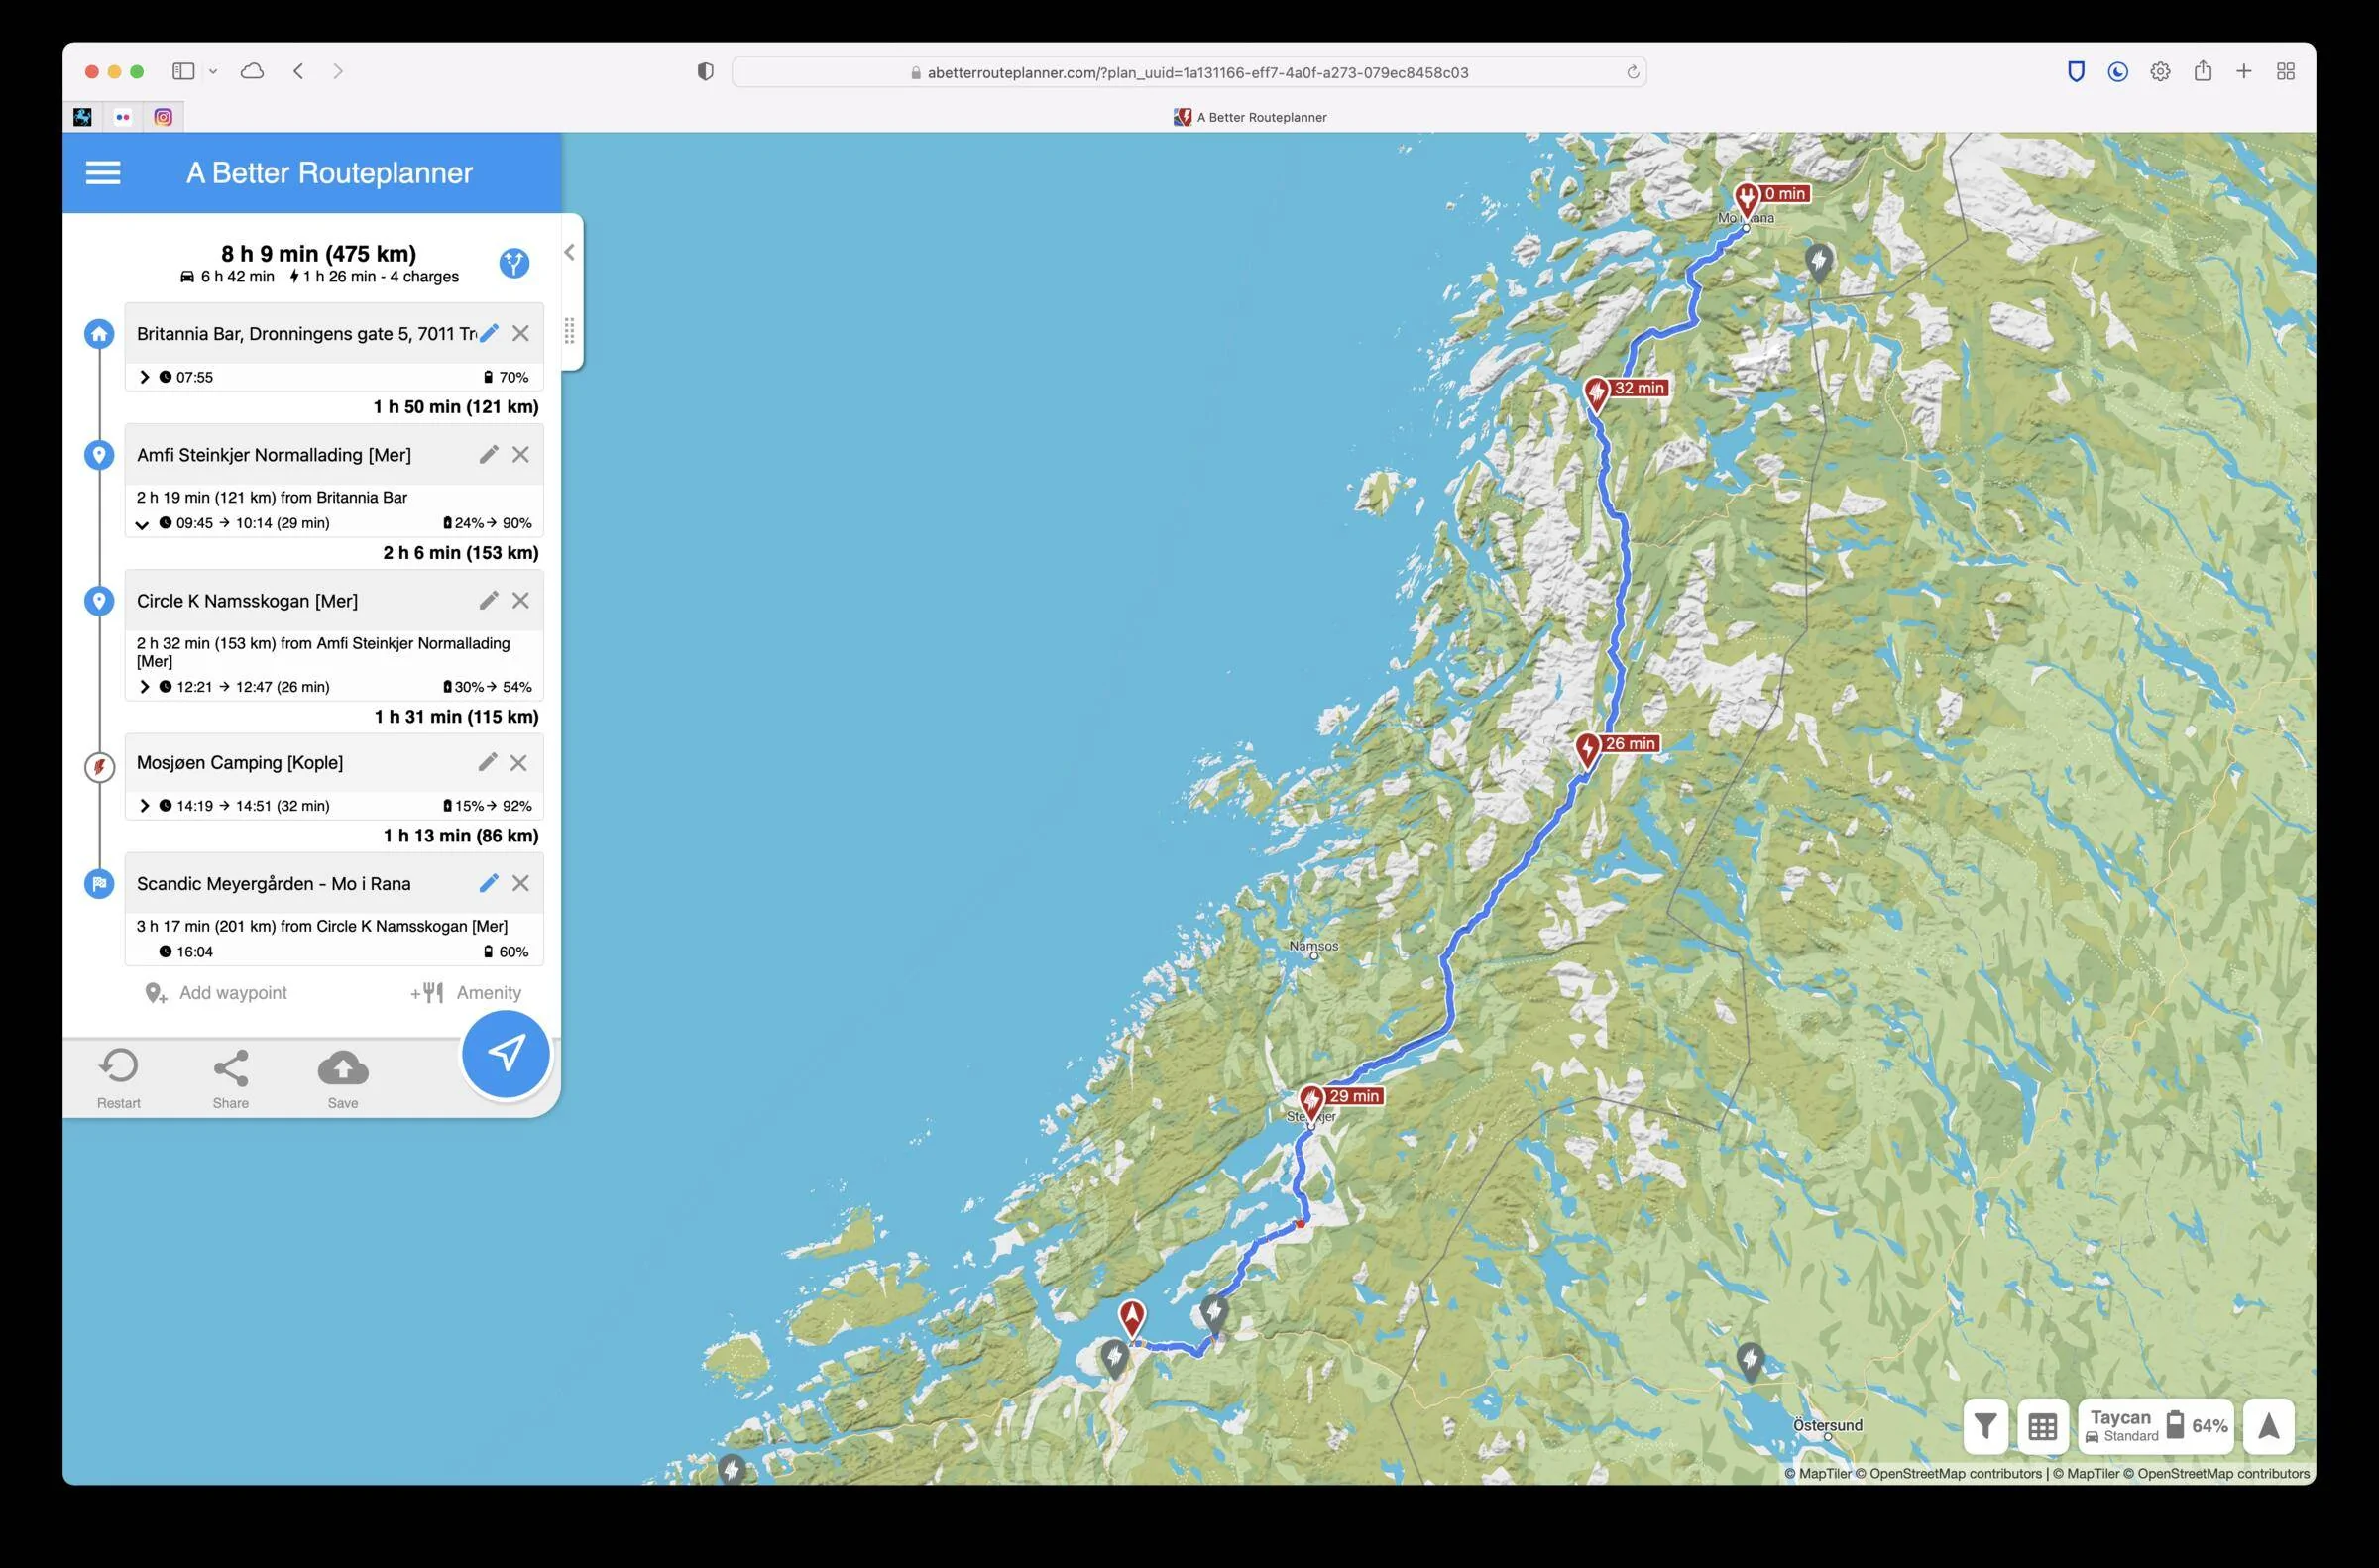Open the Instagram pinned tab
The image size is (2379, 1568).
coord(163,117)
